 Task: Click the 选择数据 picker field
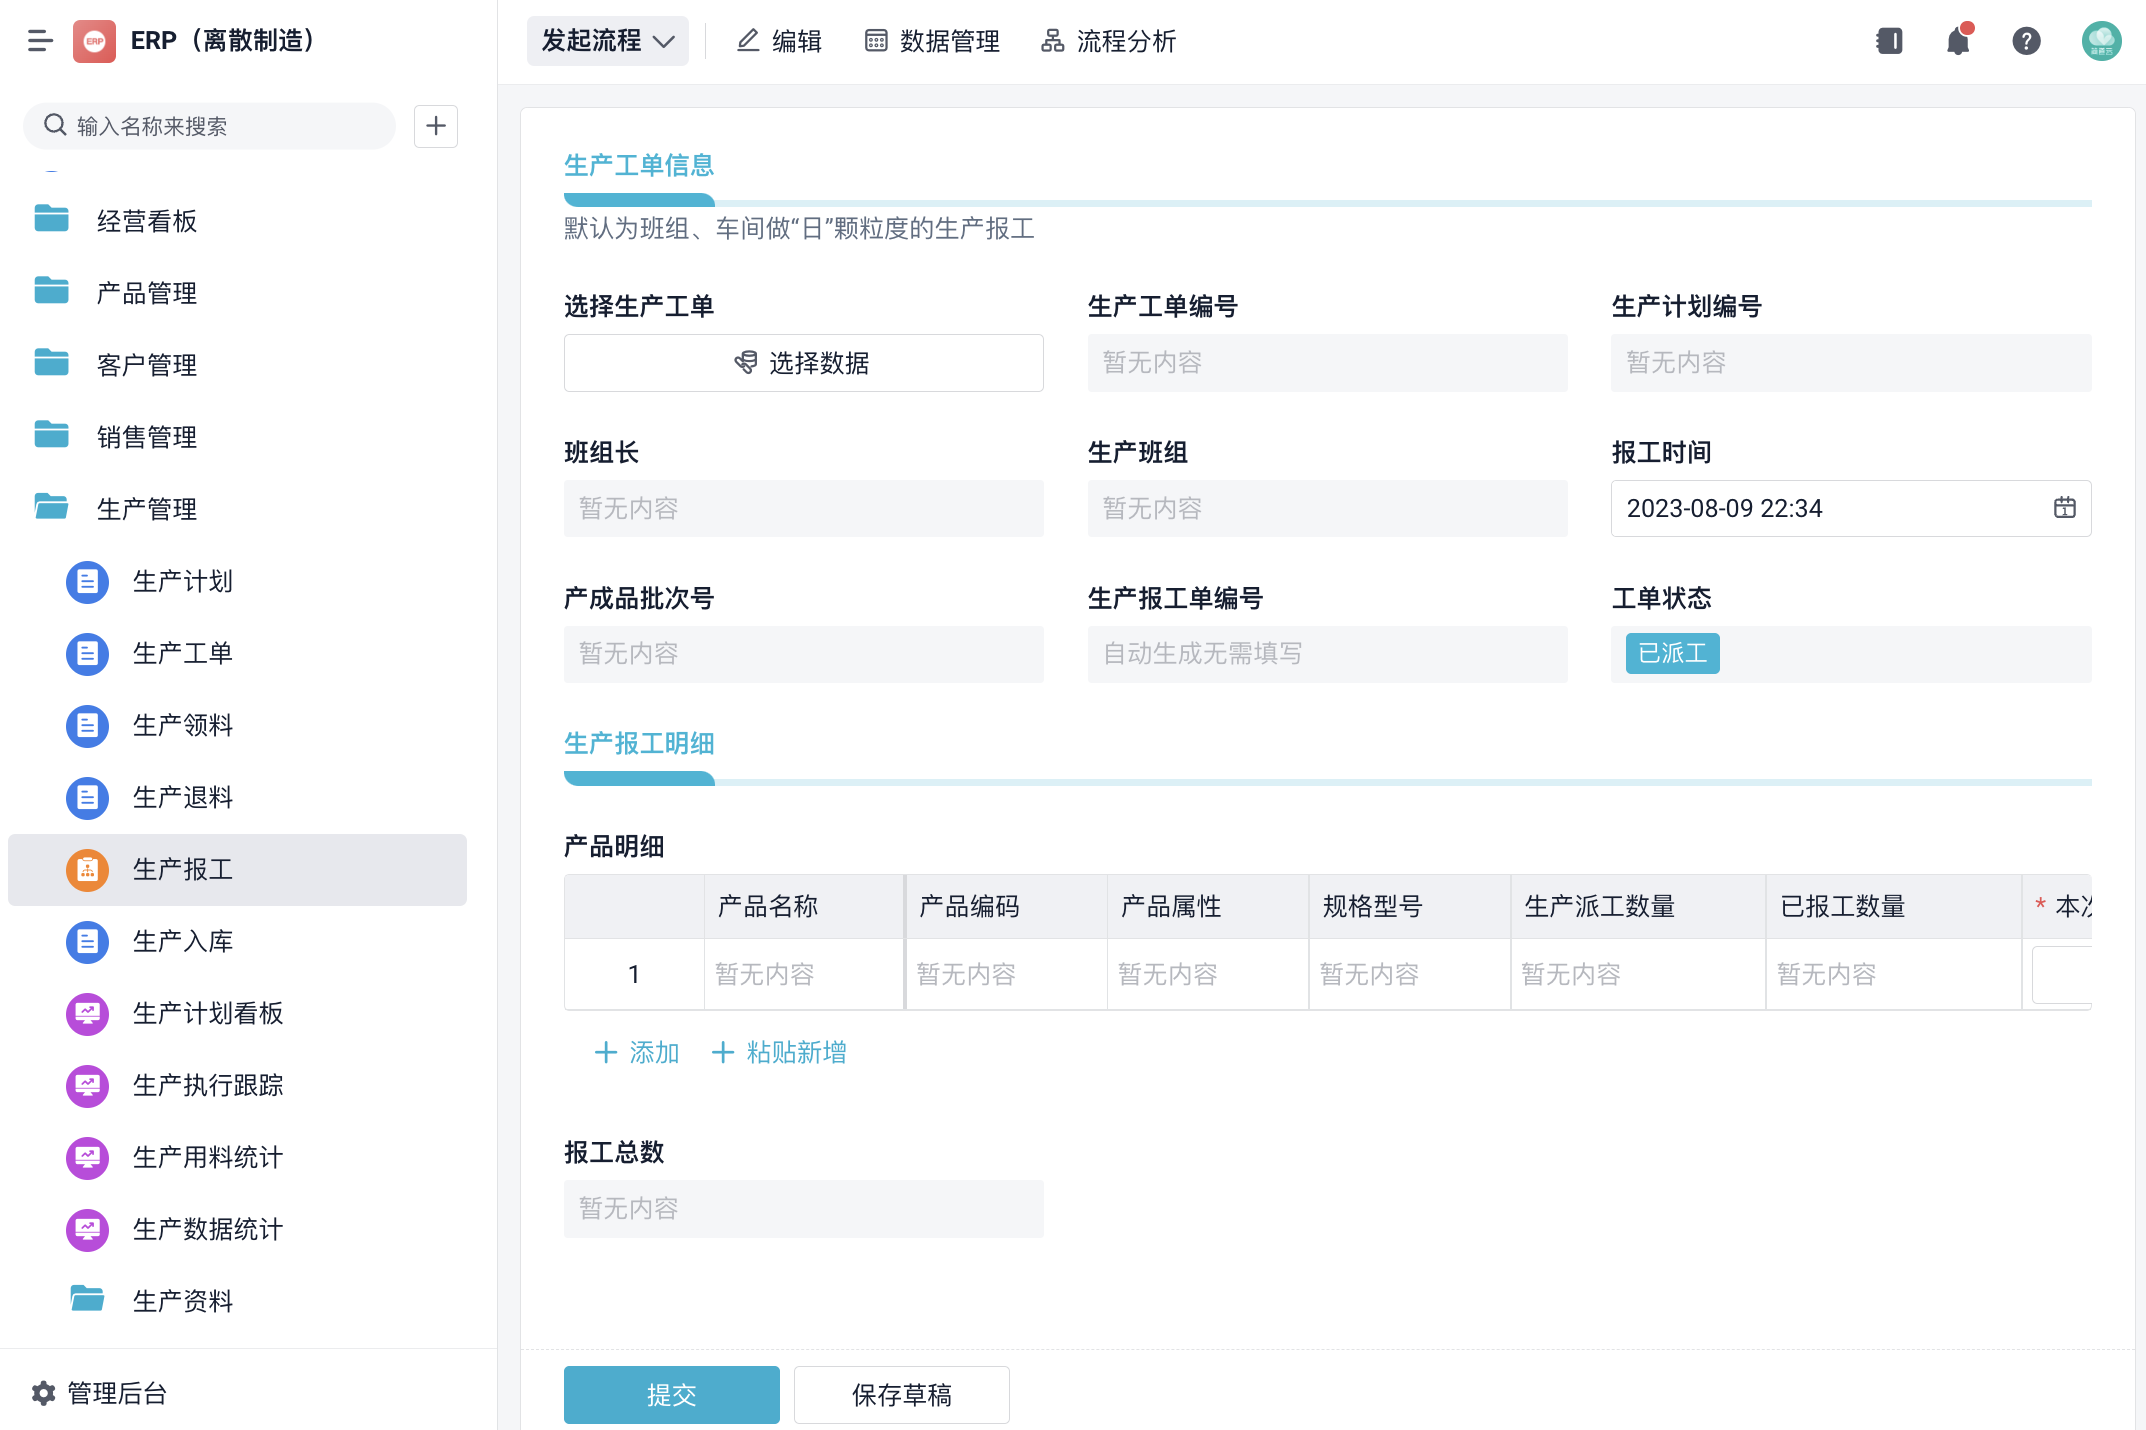(x=803, y=363)
